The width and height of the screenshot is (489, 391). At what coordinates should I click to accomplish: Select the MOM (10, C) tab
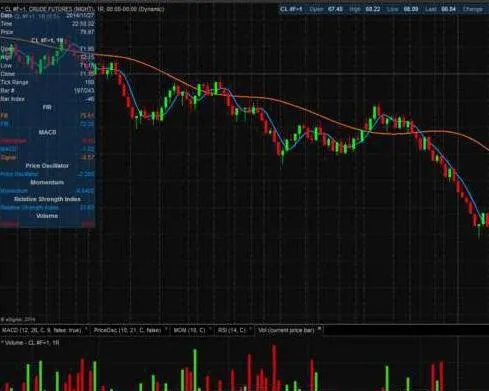(x=189, y=330)
